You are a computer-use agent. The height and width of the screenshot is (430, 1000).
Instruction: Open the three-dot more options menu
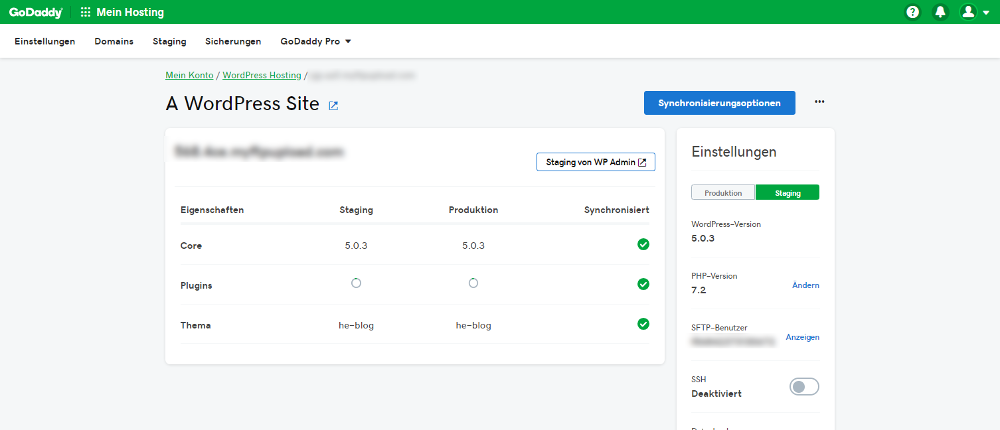(x=820, y=101)
